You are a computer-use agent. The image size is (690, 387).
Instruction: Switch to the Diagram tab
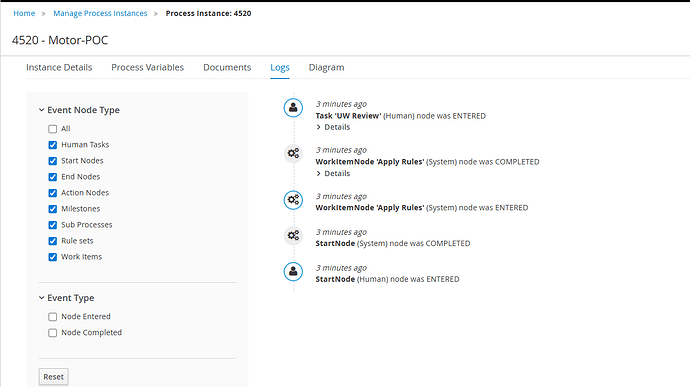point(327,67)
